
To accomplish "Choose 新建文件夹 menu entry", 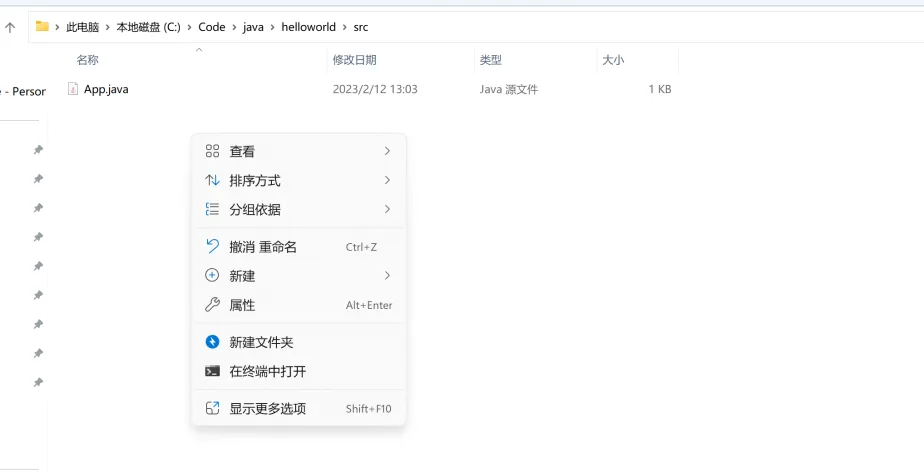I will tap(299, 342).
